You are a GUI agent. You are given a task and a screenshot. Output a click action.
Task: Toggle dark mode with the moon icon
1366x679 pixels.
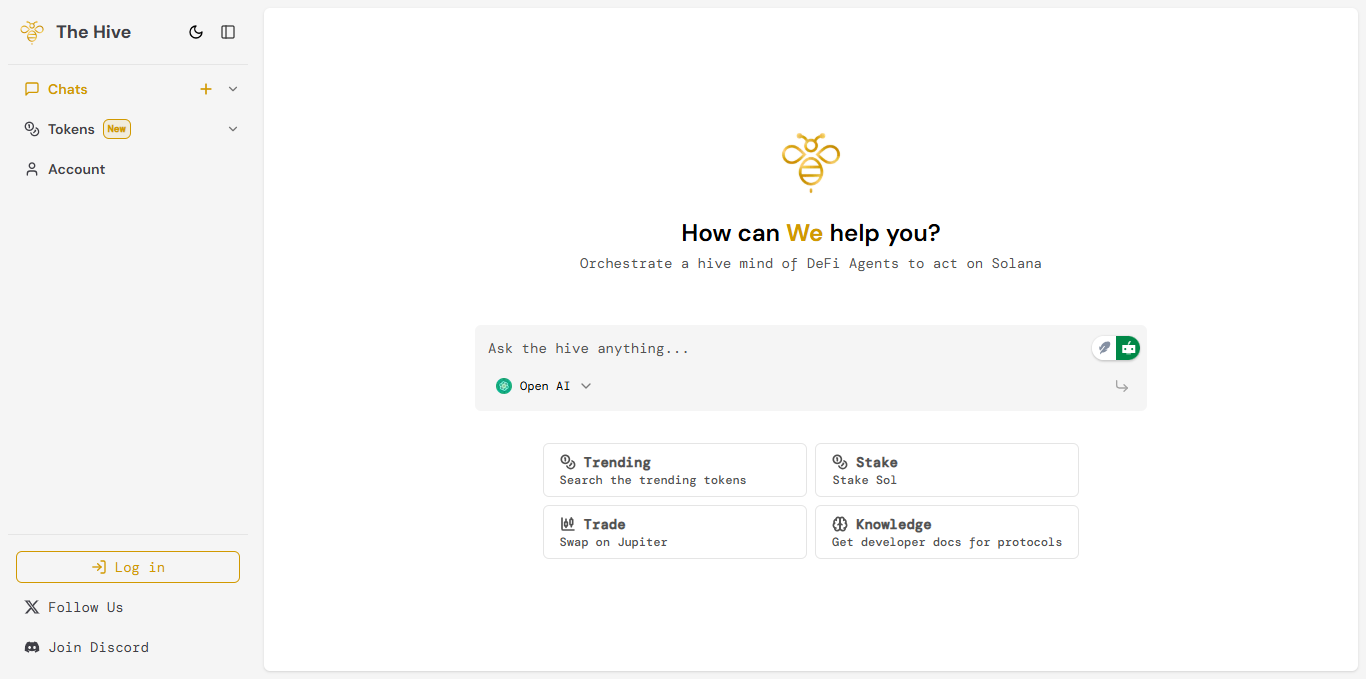pyautogui.click(x=196, y=32)
